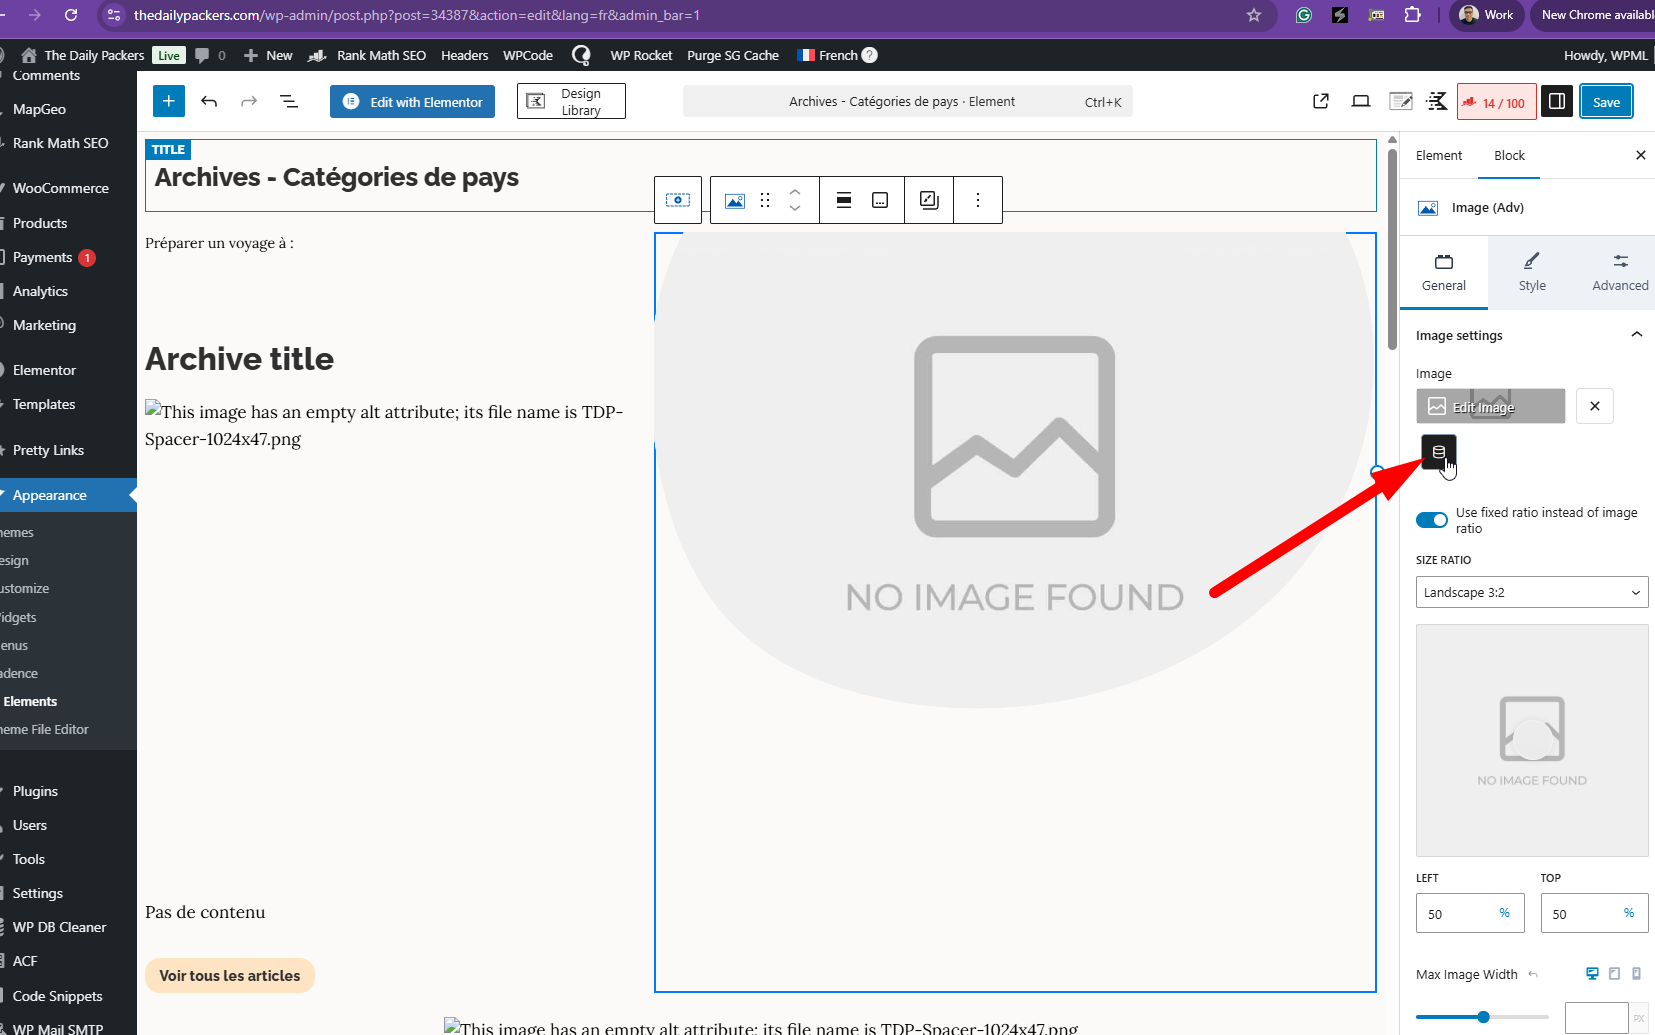
Task: Disable fixed ratio instead of image ratio
Action: [x=1431, y=520]
